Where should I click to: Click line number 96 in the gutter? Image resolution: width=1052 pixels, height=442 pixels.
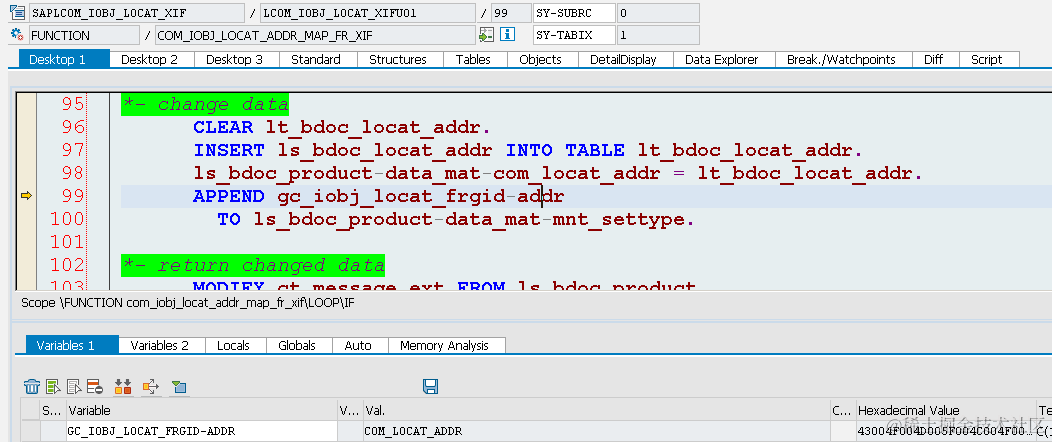point(73,127)
